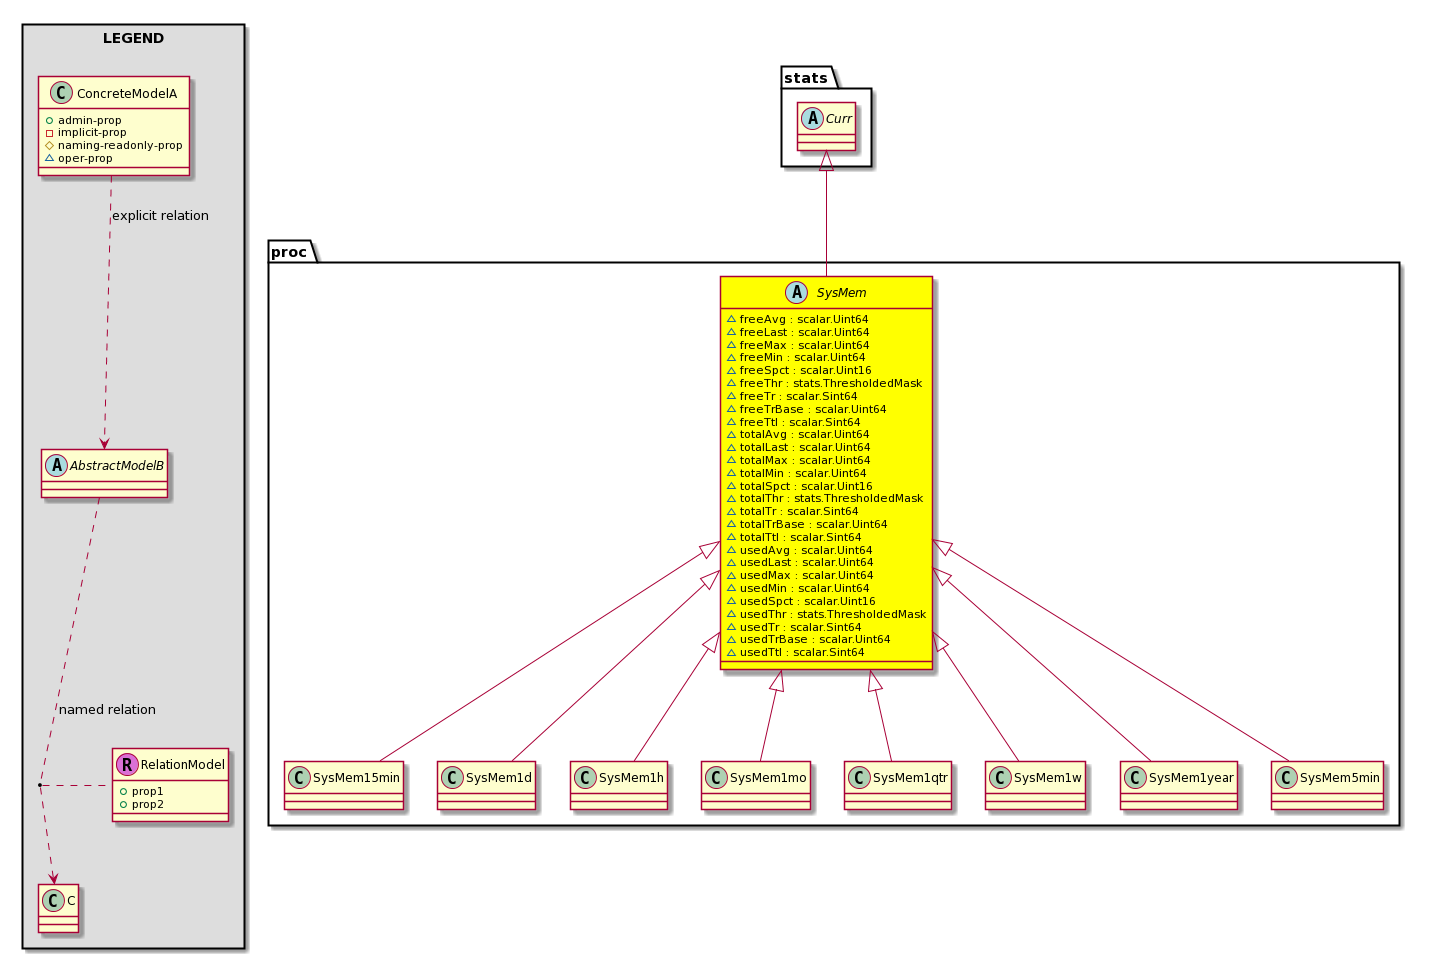Click the freeAvg : scalar.Uint64 attribute

[804, 319]
